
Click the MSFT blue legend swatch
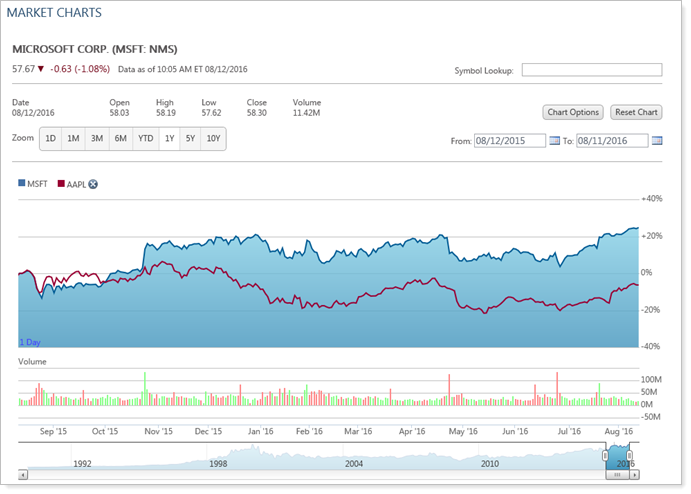22,185
